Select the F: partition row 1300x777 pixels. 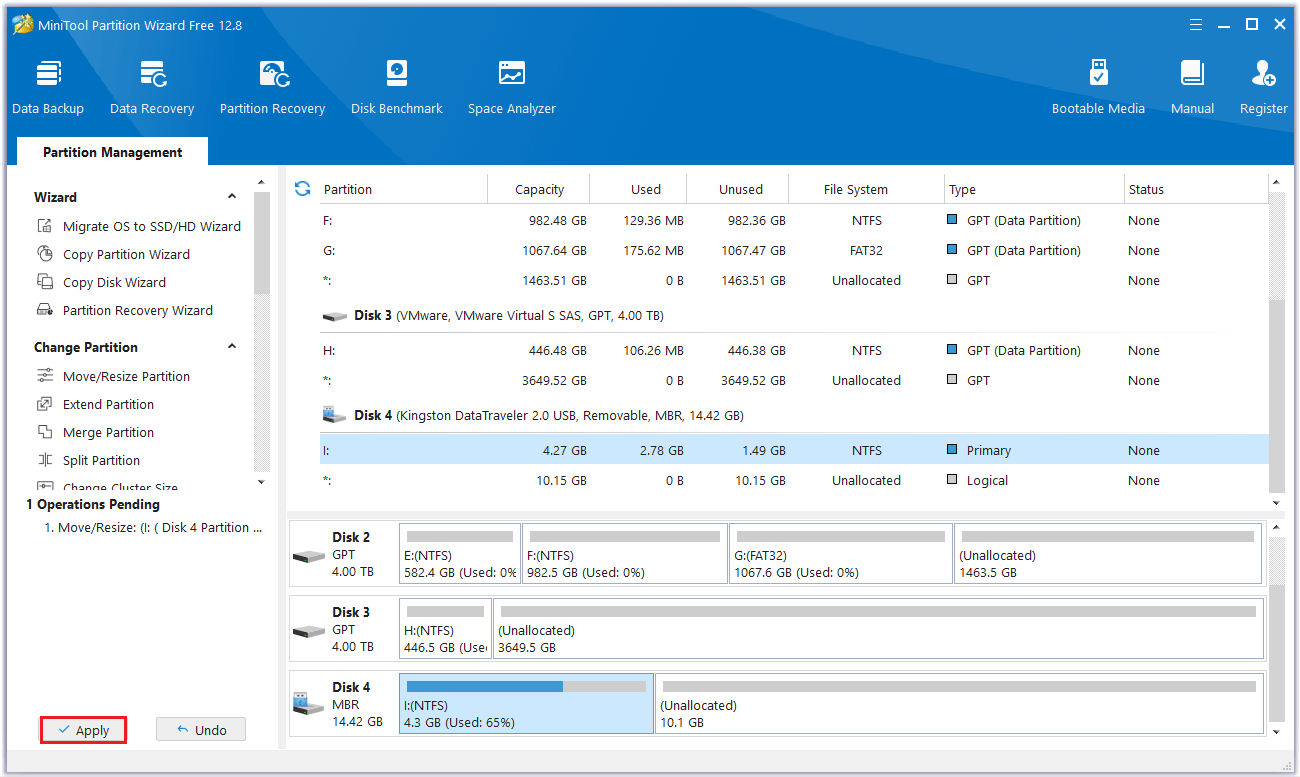(x=794, y=220)
